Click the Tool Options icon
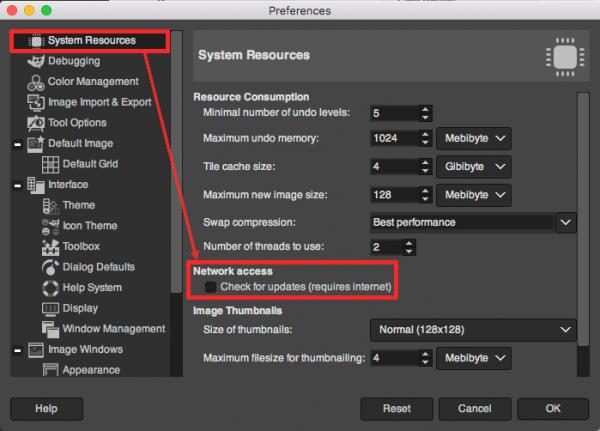The image size is (600, 431). (36, 123)
